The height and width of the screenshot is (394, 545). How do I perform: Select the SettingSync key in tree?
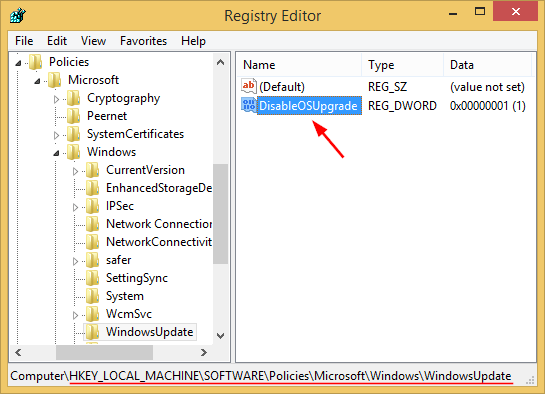(137, 278)
